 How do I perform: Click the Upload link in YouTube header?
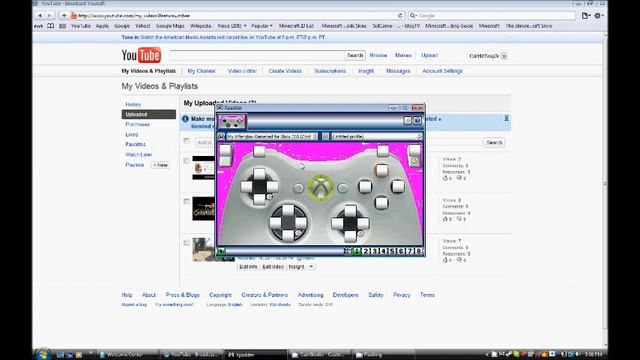[429, 55]
